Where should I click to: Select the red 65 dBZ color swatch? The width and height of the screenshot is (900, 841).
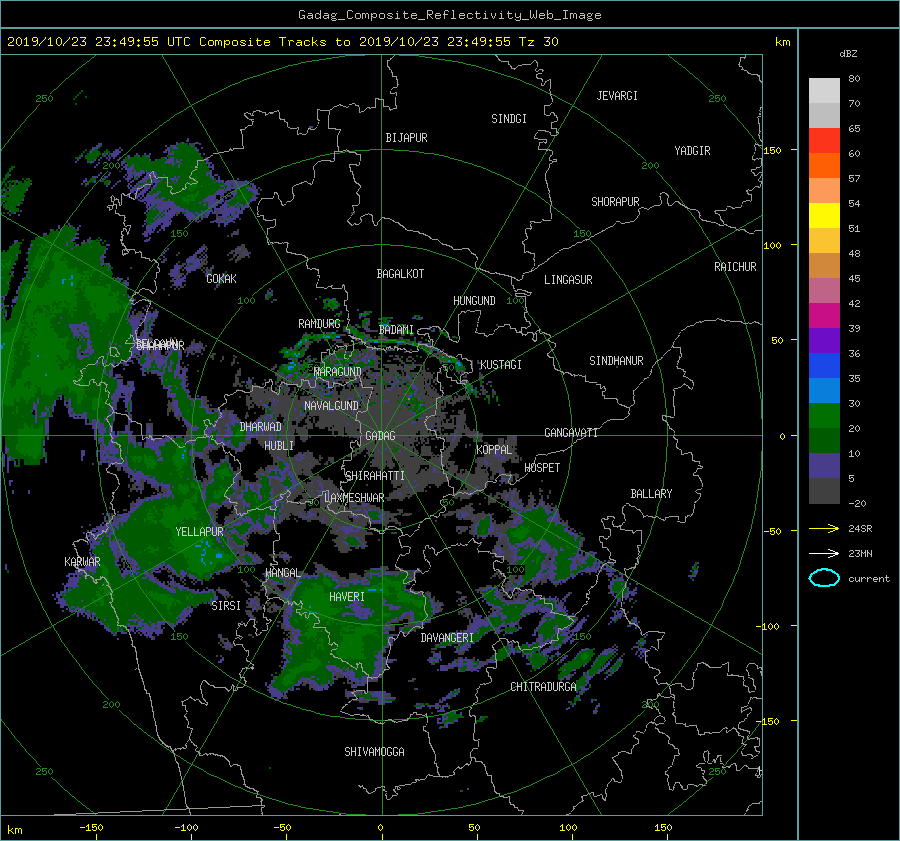point(824,140)
